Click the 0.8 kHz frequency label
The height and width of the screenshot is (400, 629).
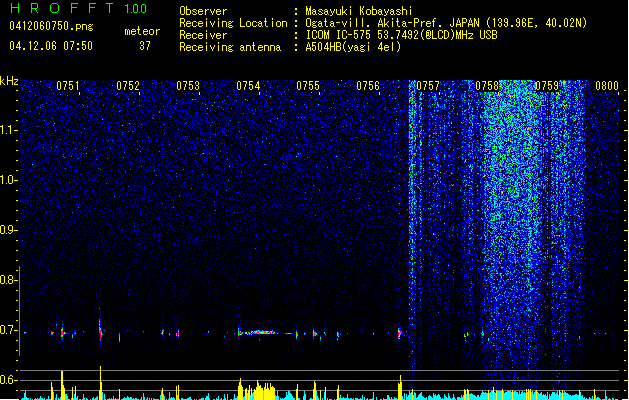click(7, 280)
